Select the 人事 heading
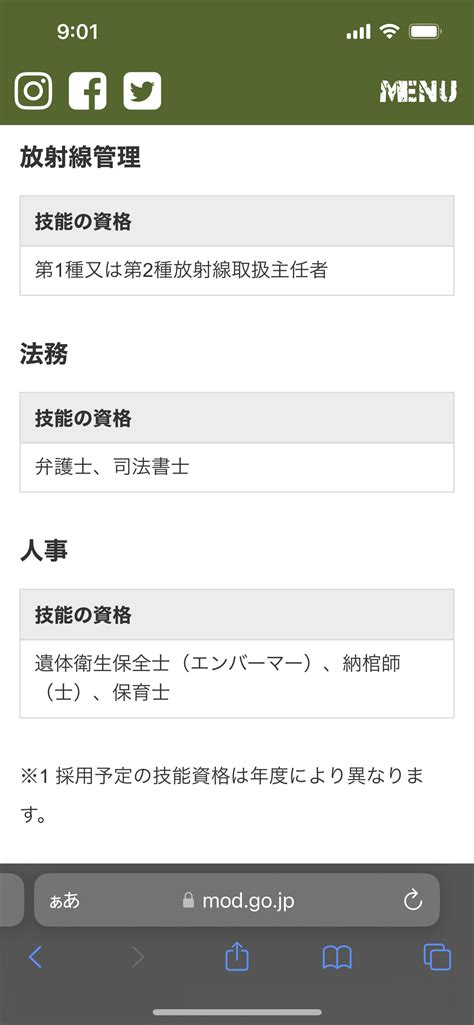Viewport: 474px width, 1025px height. tap(44, 551)
